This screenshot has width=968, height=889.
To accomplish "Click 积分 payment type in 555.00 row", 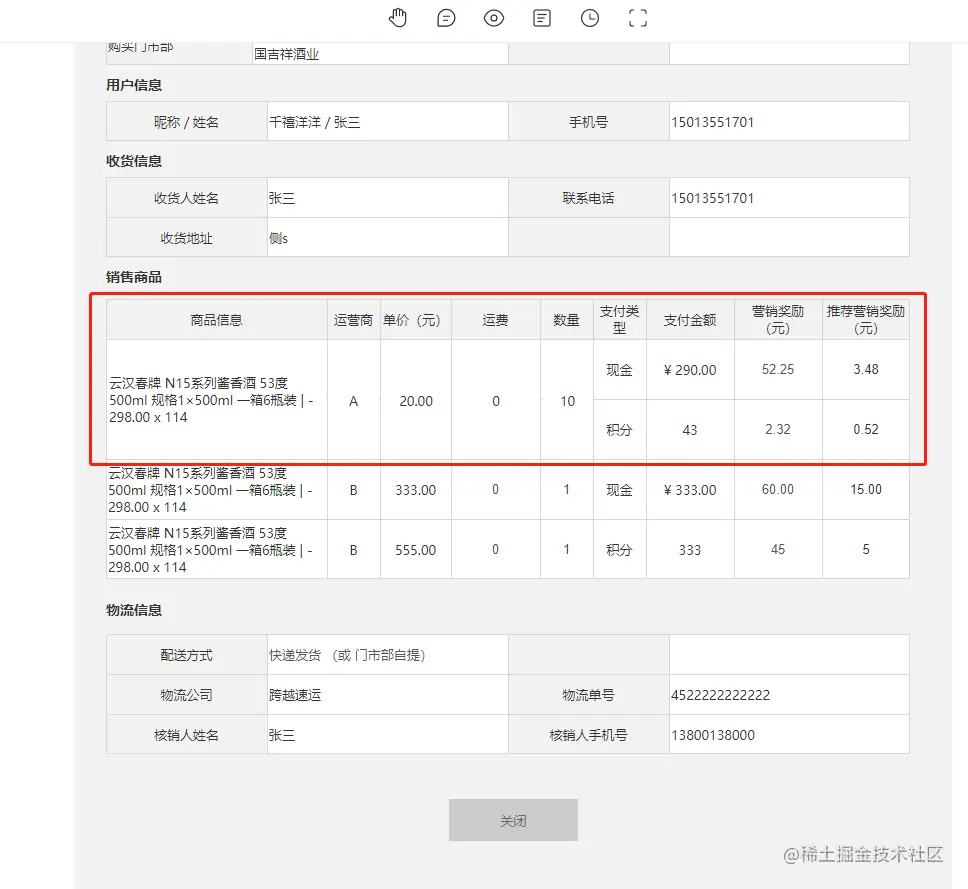I will click(x=619, y=550).
